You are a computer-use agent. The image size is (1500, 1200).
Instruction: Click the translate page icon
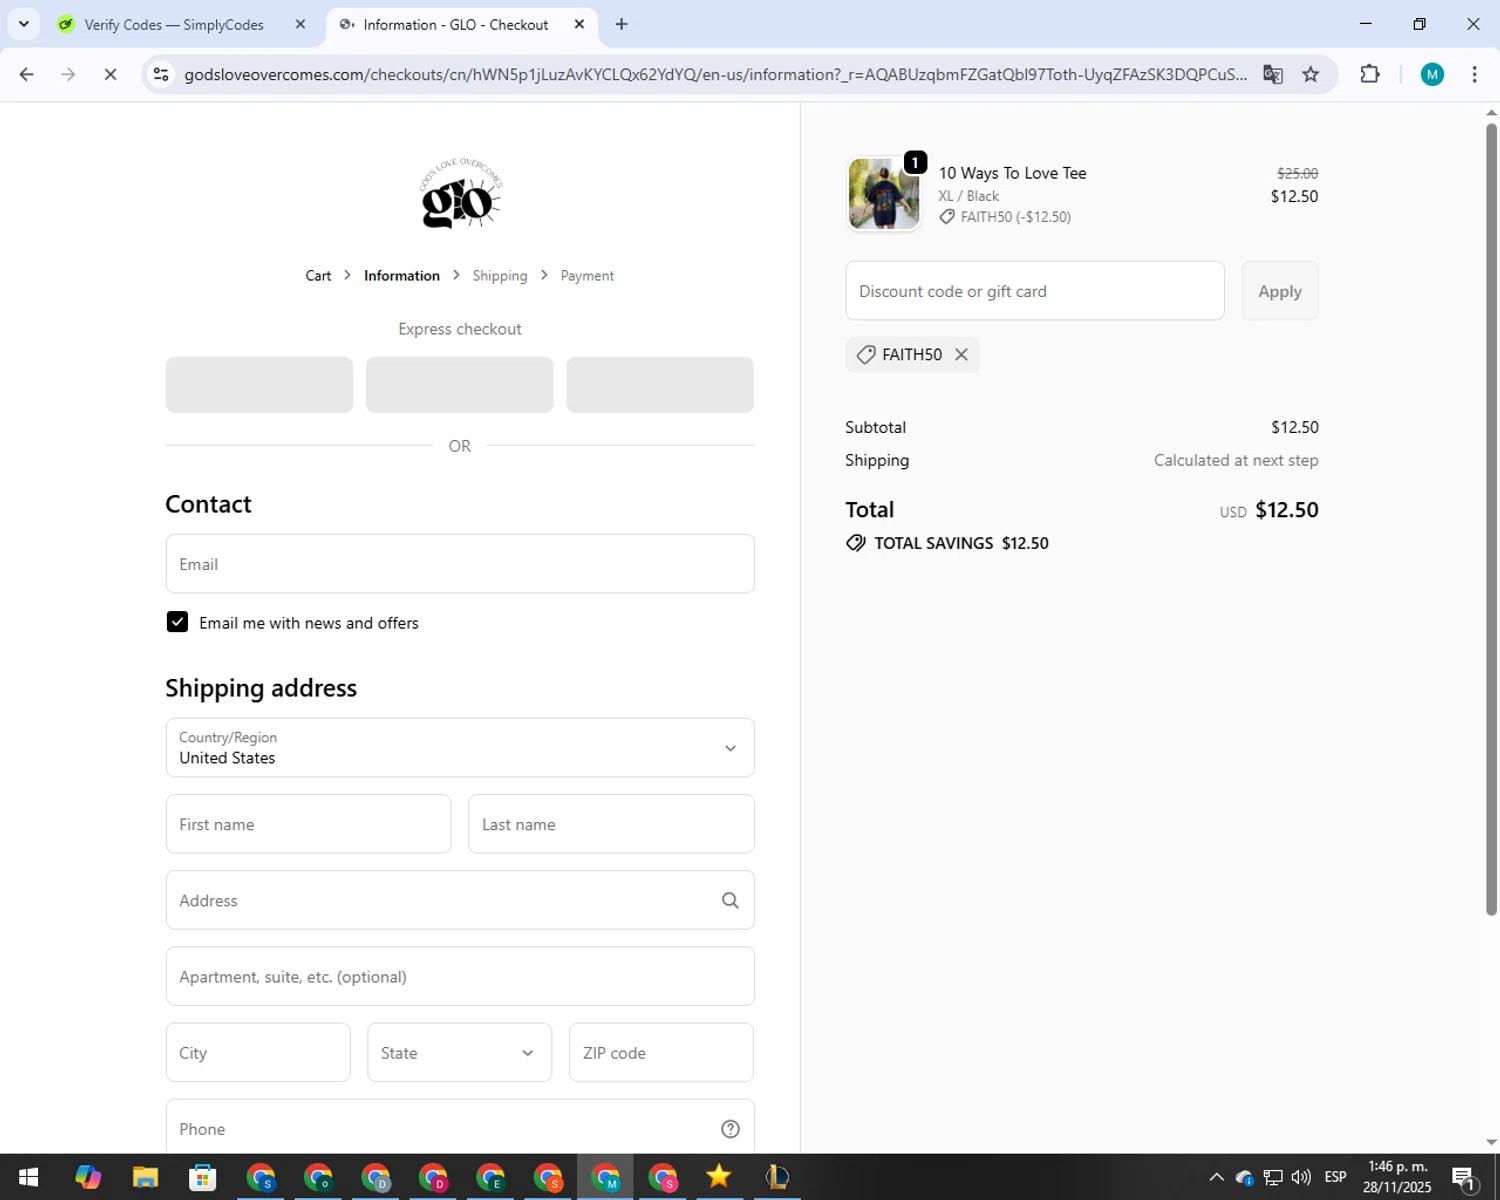point(1272,74)
